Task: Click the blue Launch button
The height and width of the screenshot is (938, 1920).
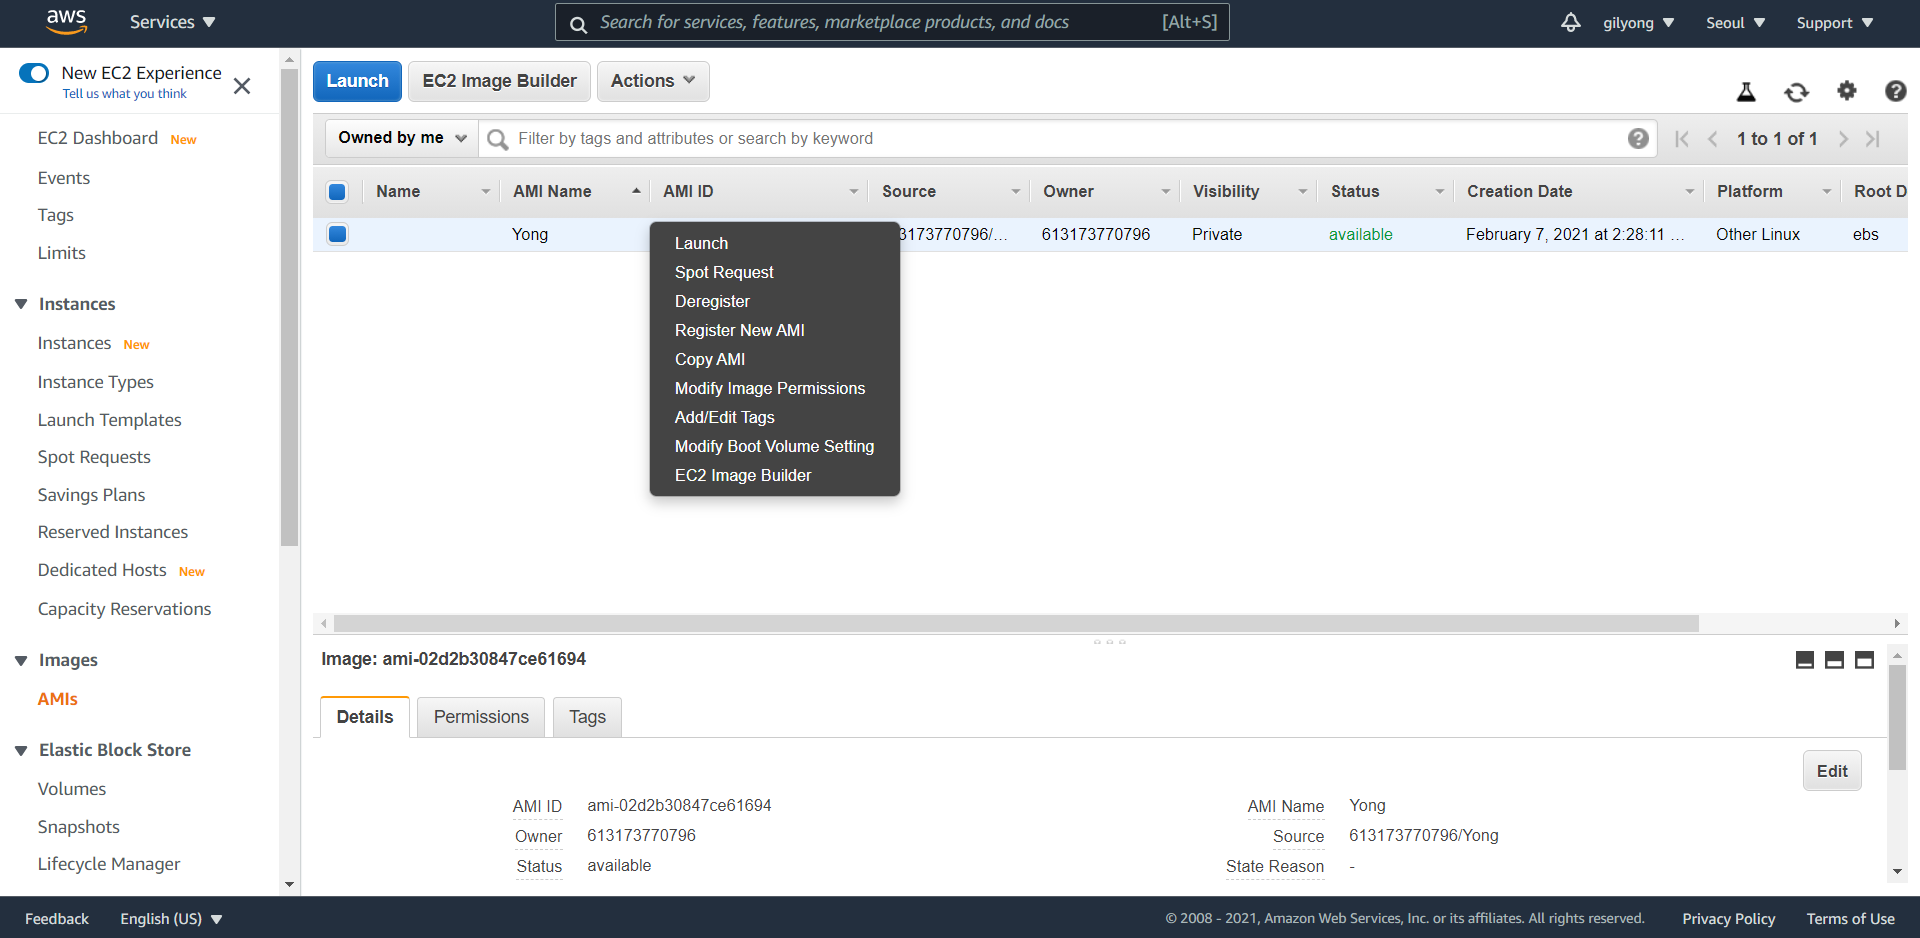Action: (357, 81)
